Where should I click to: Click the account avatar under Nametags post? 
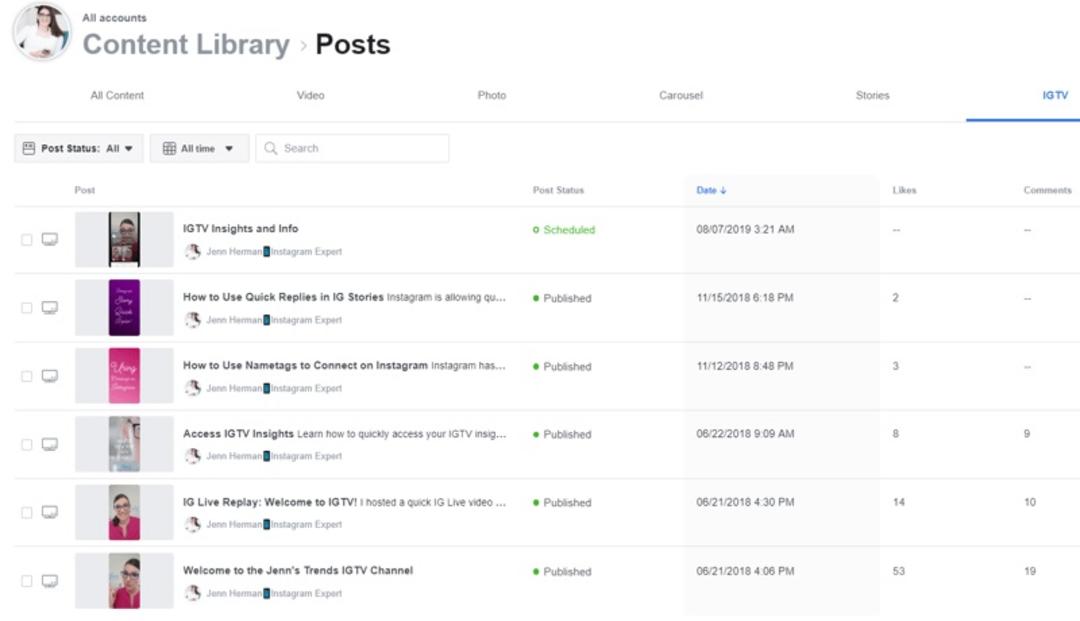click(x=193, y=388)
